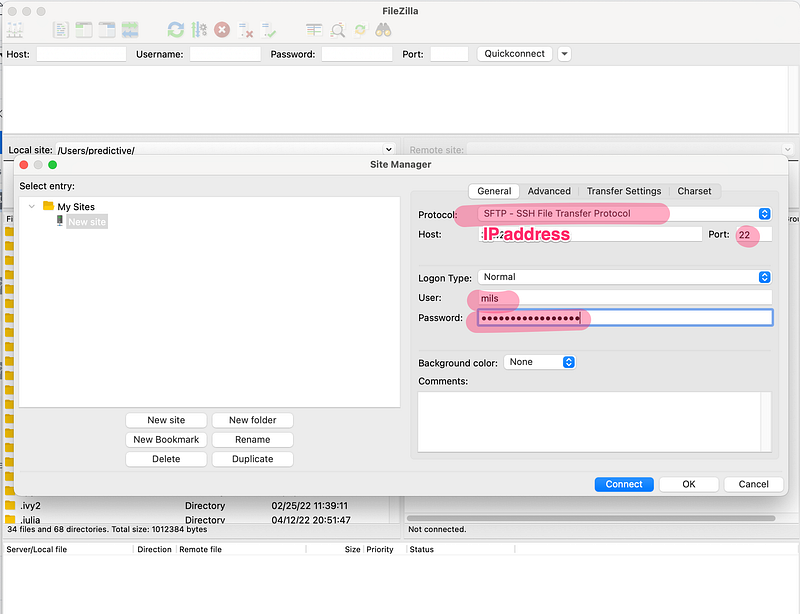This screenshot has height=614, width=800.
Task: Click the binoculars file search icon
Action: tap(383, 31)
